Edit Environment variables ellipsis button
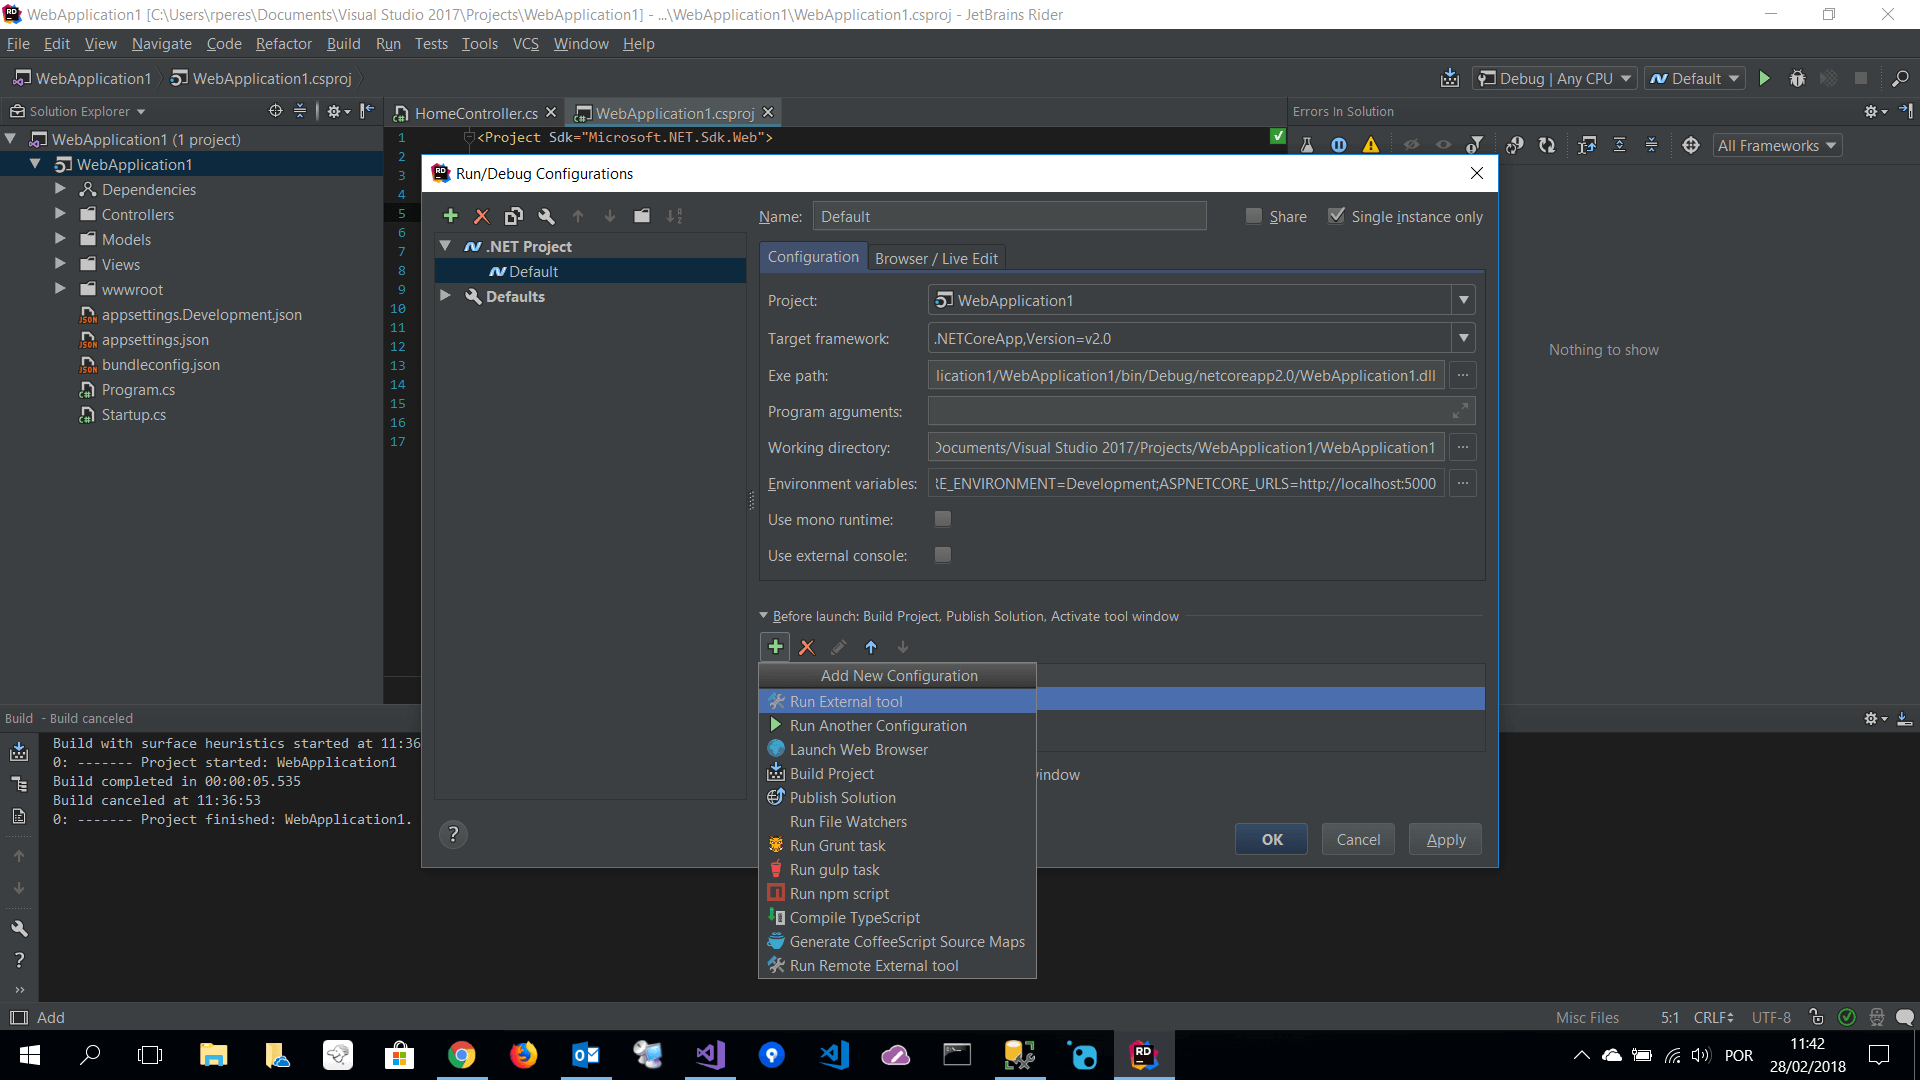This screenshot has width=1920, height=1080. click(x=1463, y=483)
